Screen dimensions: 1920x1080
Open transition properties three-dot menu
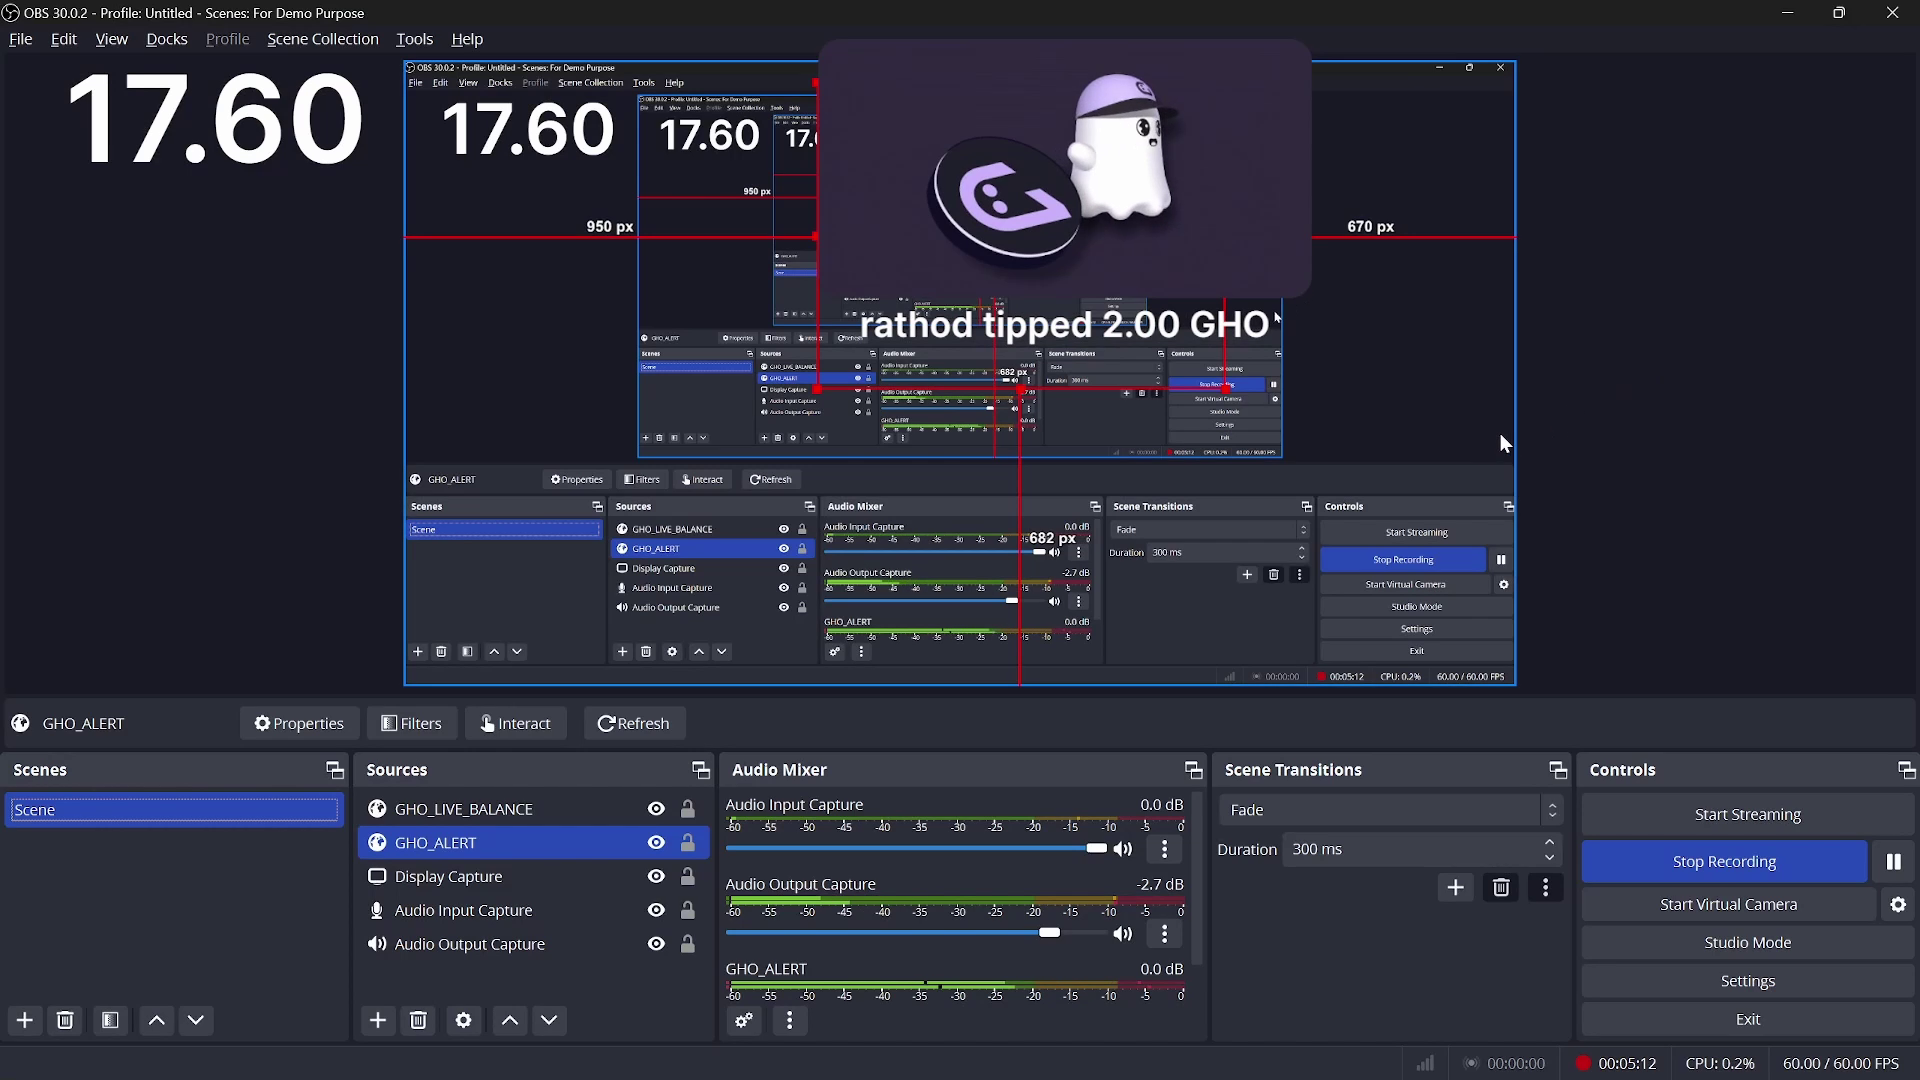coord(1545,887)
